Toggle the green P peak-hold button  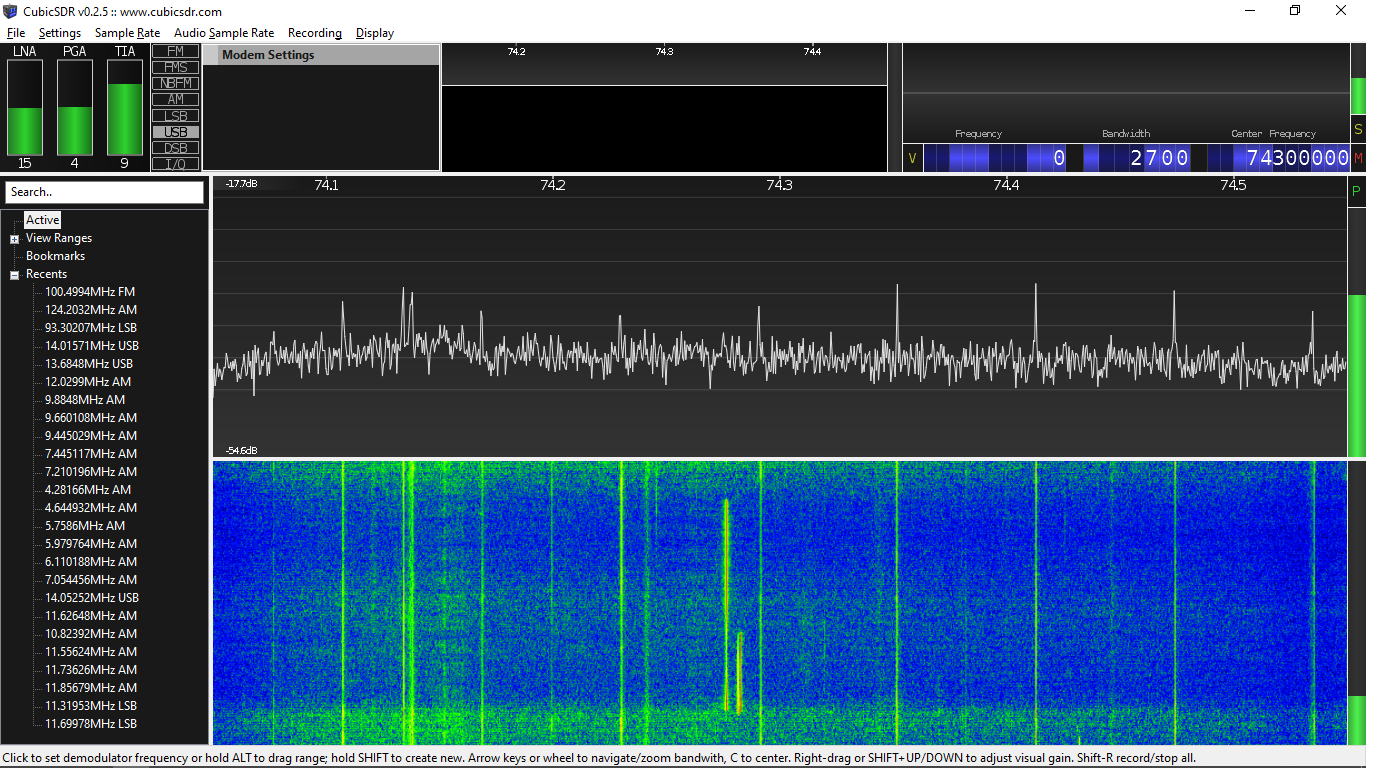(x=1357, y=192)
